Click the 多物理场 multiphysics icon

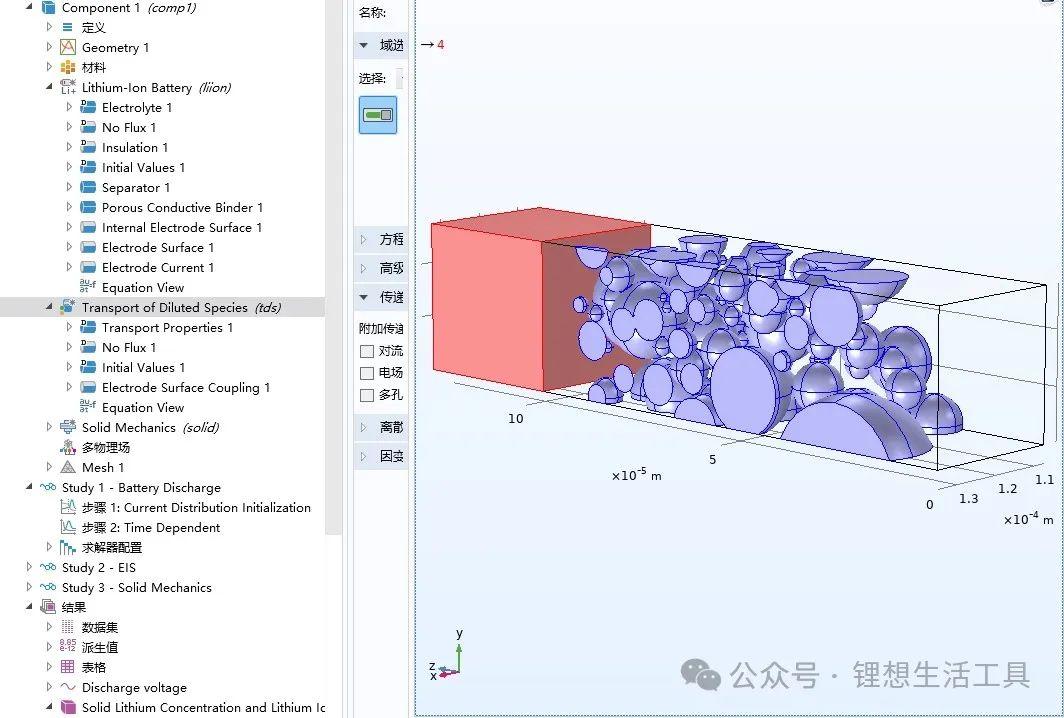click(68, 447)
